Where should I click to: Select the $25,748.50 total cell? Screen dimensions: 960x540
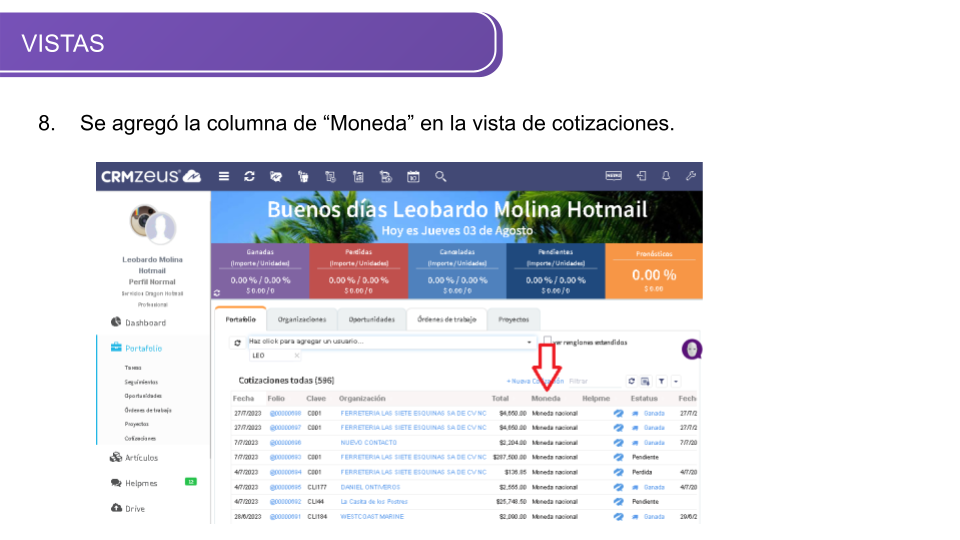pos(511,501)
